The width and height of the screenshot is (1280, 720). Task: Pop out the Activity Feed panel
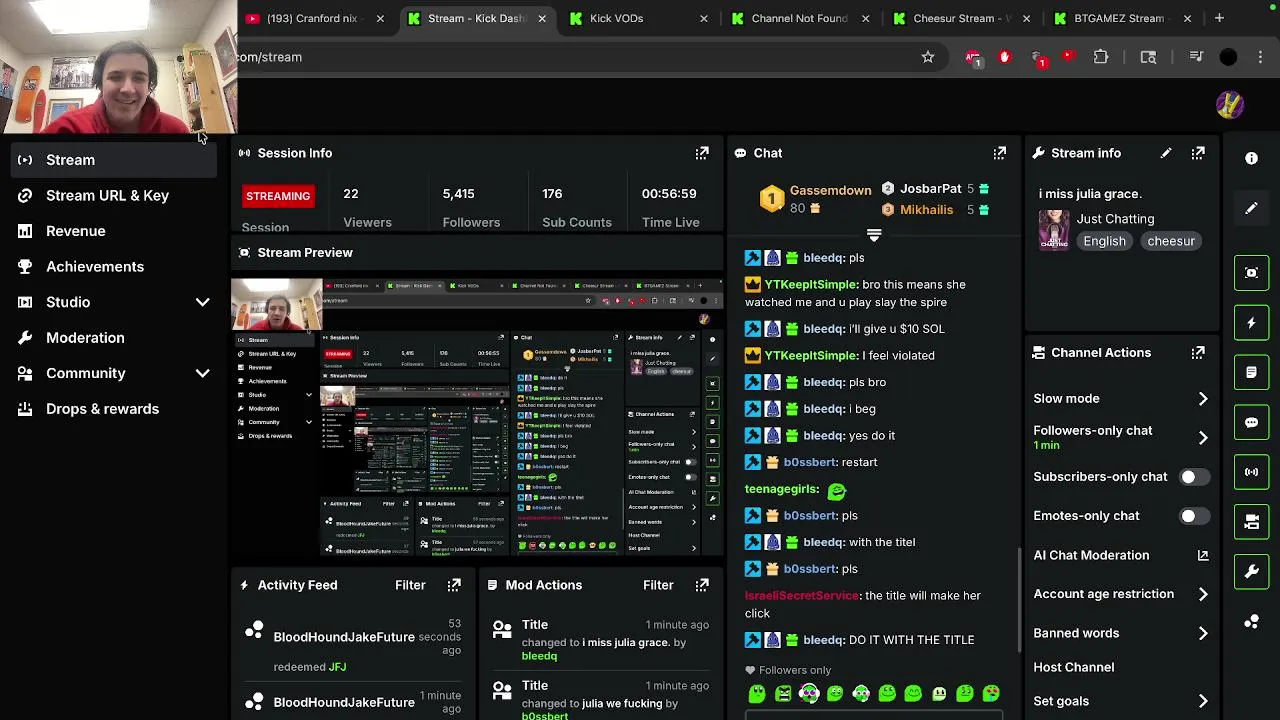click(x=454, y=585)
